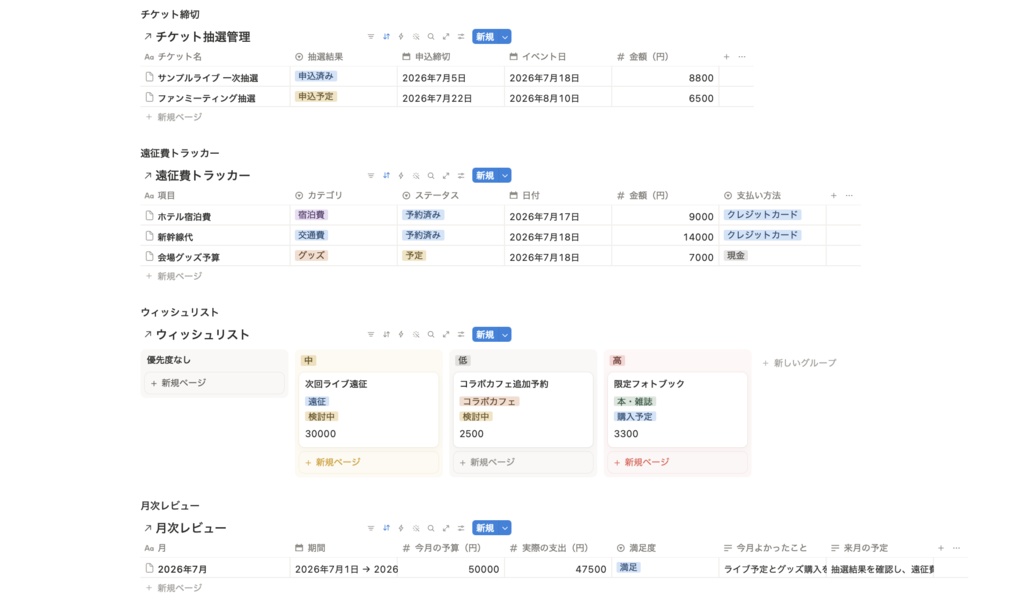Image resolution: width=1024 pixels, height=615 pixels.
Task: Open view settings for 月次レビュー
Action: [x=461, y=528]
